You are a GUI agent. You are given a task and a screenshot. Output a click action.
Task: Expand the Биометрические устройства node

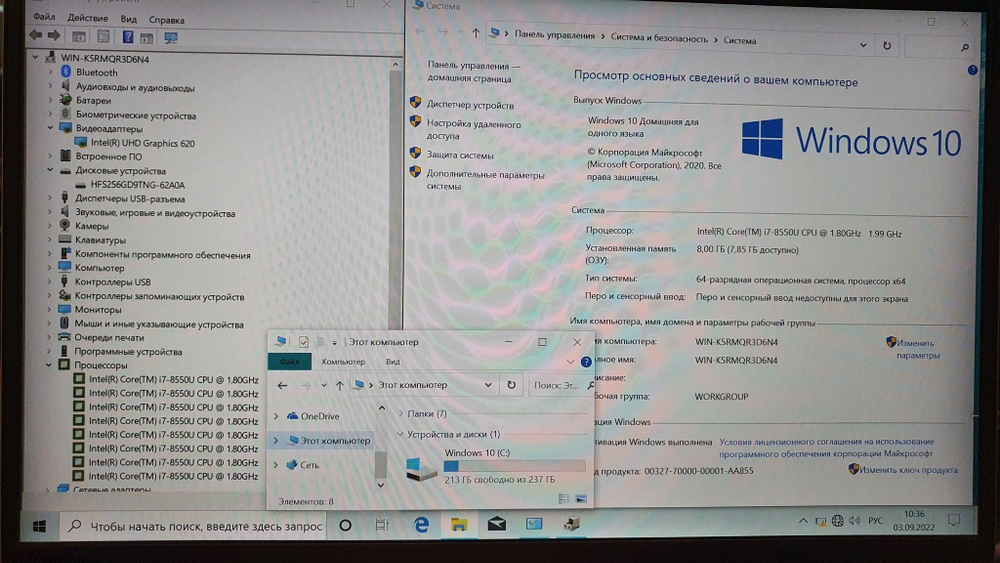[x=50, y=115]
